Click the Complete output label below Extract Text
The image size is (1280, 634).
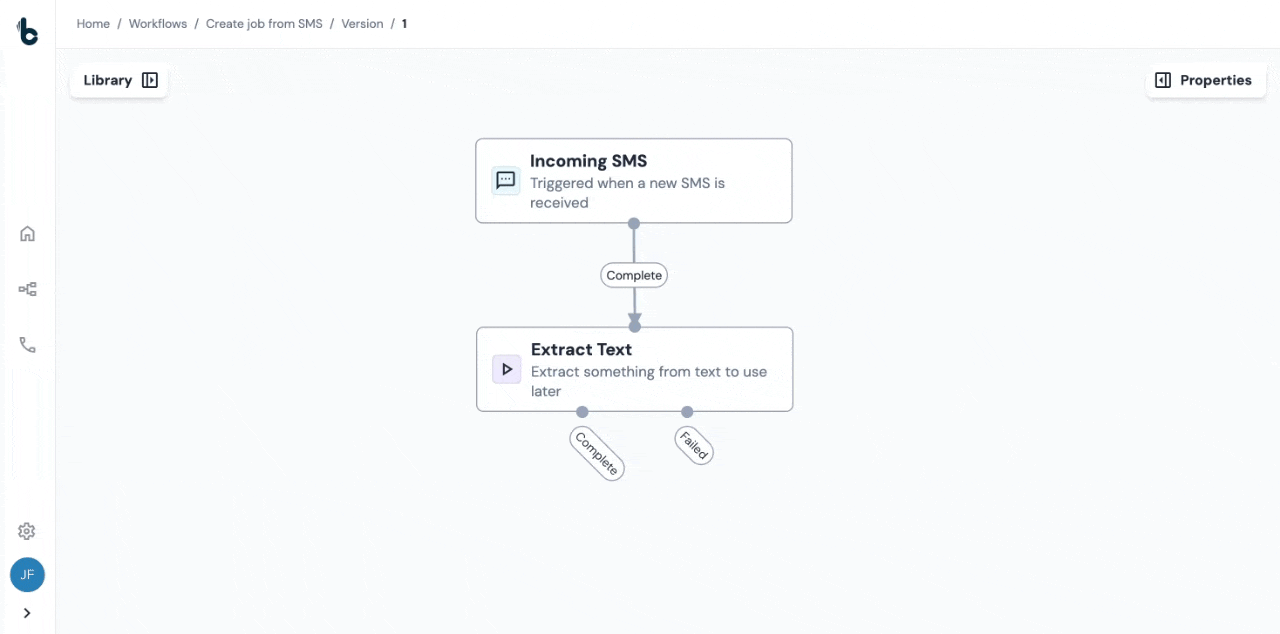tap(597, 453)
